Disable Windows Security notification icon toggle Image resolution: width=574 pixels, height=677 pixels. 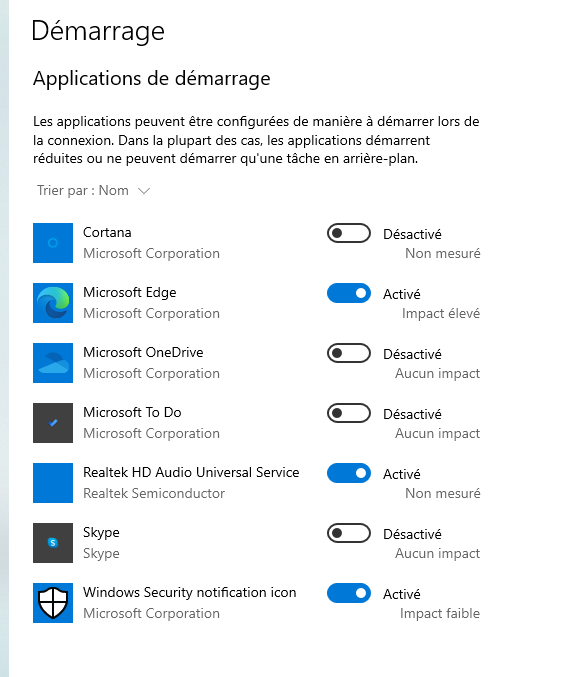(x=349, y=593)
